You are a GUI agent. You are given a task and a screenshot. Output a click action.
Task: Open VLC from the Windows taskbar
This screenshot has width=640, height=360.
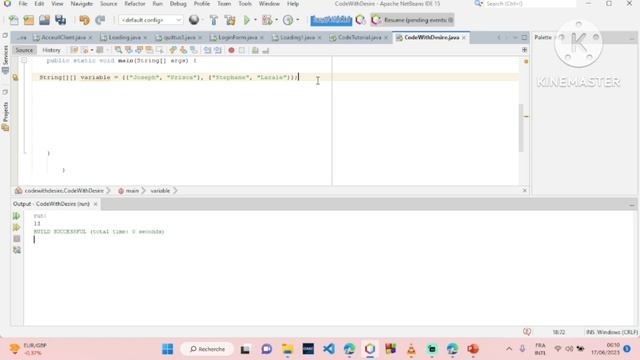tap(411, 349)
